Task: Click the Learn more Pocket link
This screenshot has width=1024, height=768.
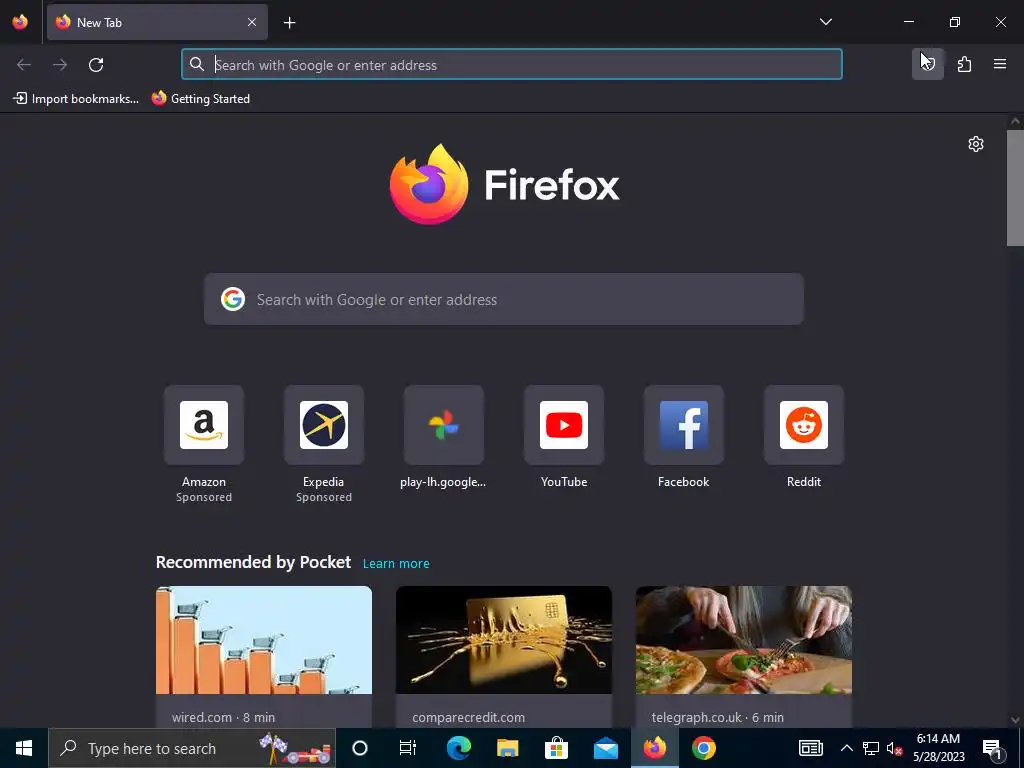Action: 396,564
